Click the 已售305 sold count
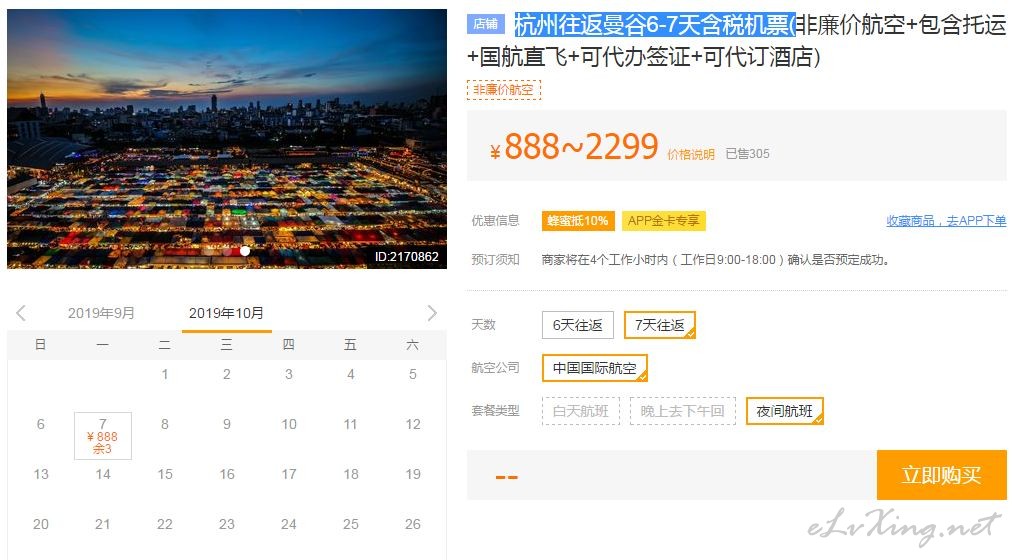Viewport: 1012px width, 560px height. [x=747, y=154]
